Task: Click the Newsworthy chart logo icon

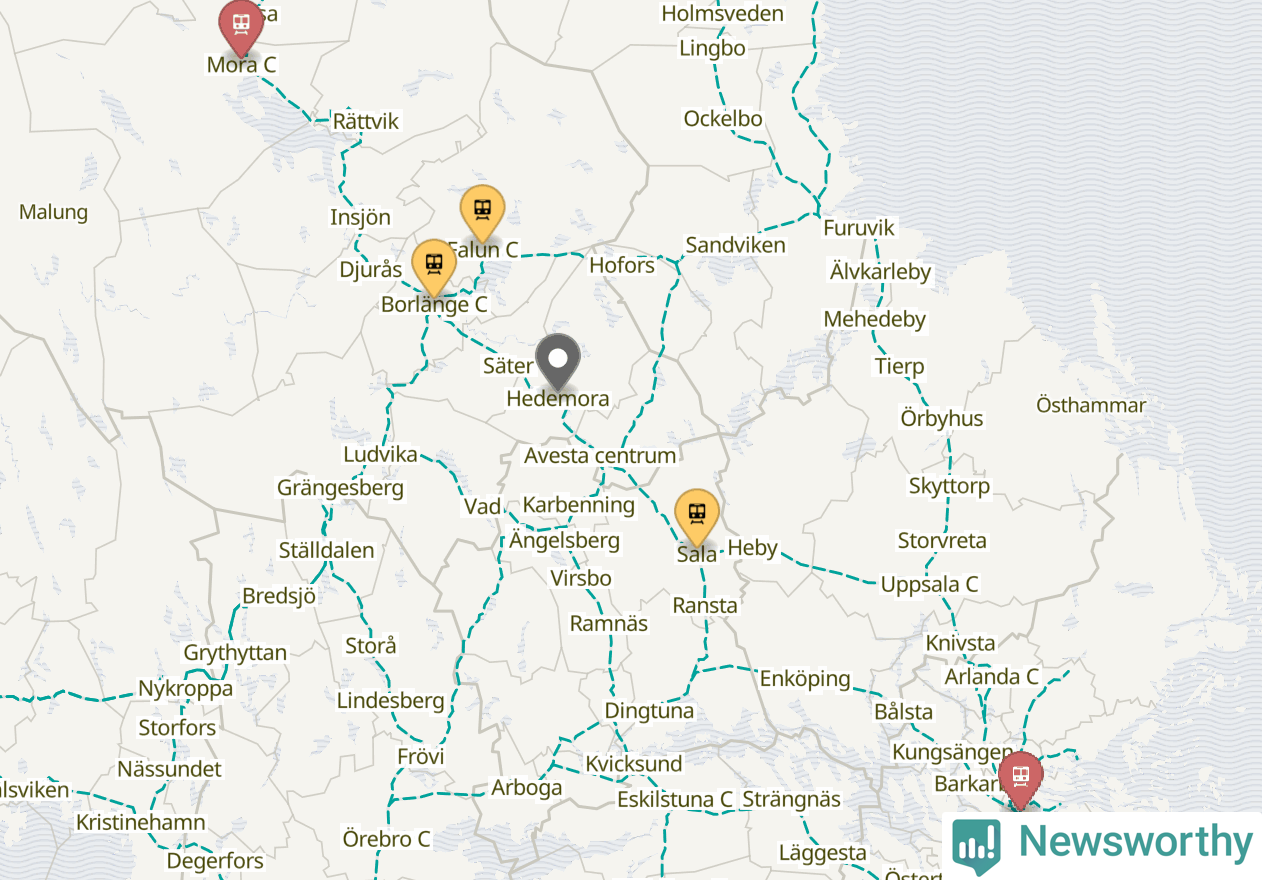Action: 976,847
